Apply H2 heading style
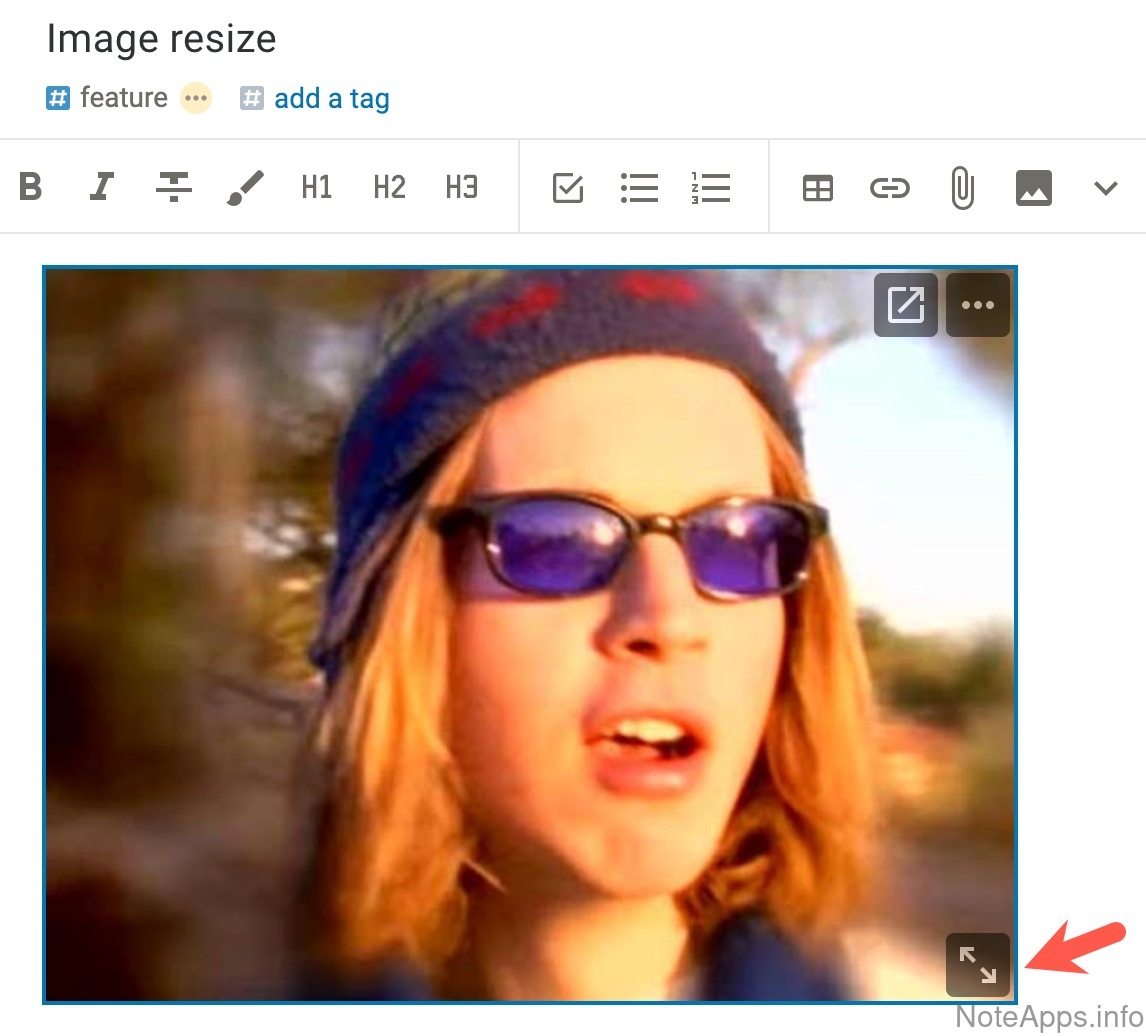 pos(389,187)
